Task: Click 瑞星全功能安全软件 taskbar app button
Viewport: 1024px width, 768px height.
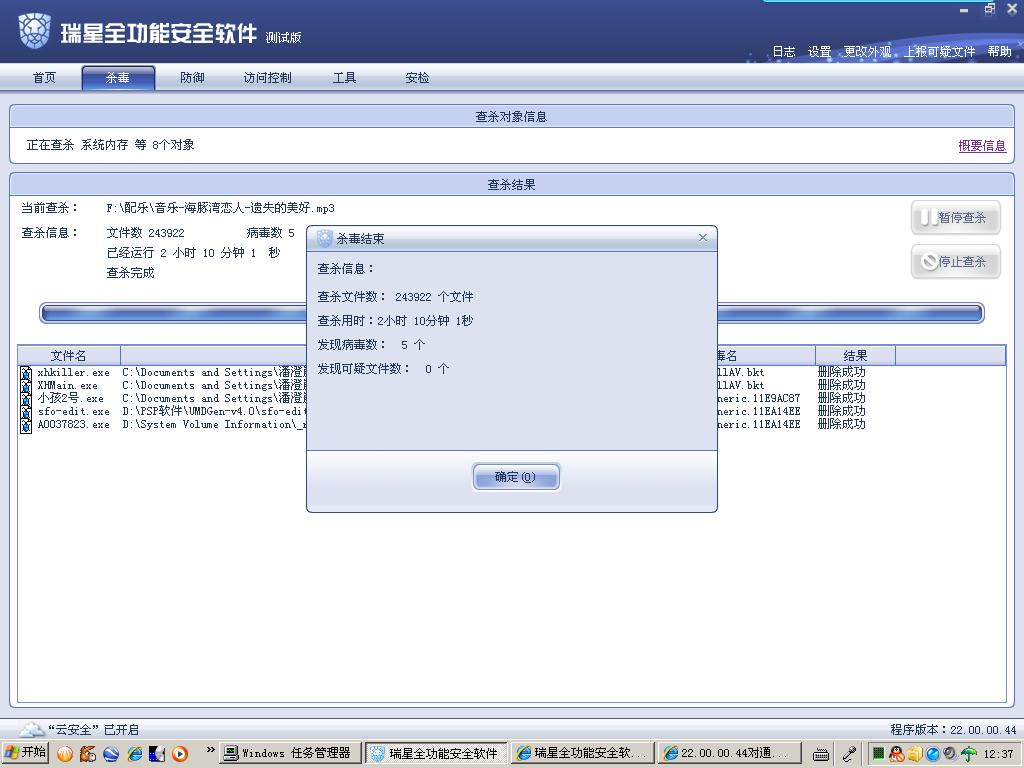Action: 436,754
